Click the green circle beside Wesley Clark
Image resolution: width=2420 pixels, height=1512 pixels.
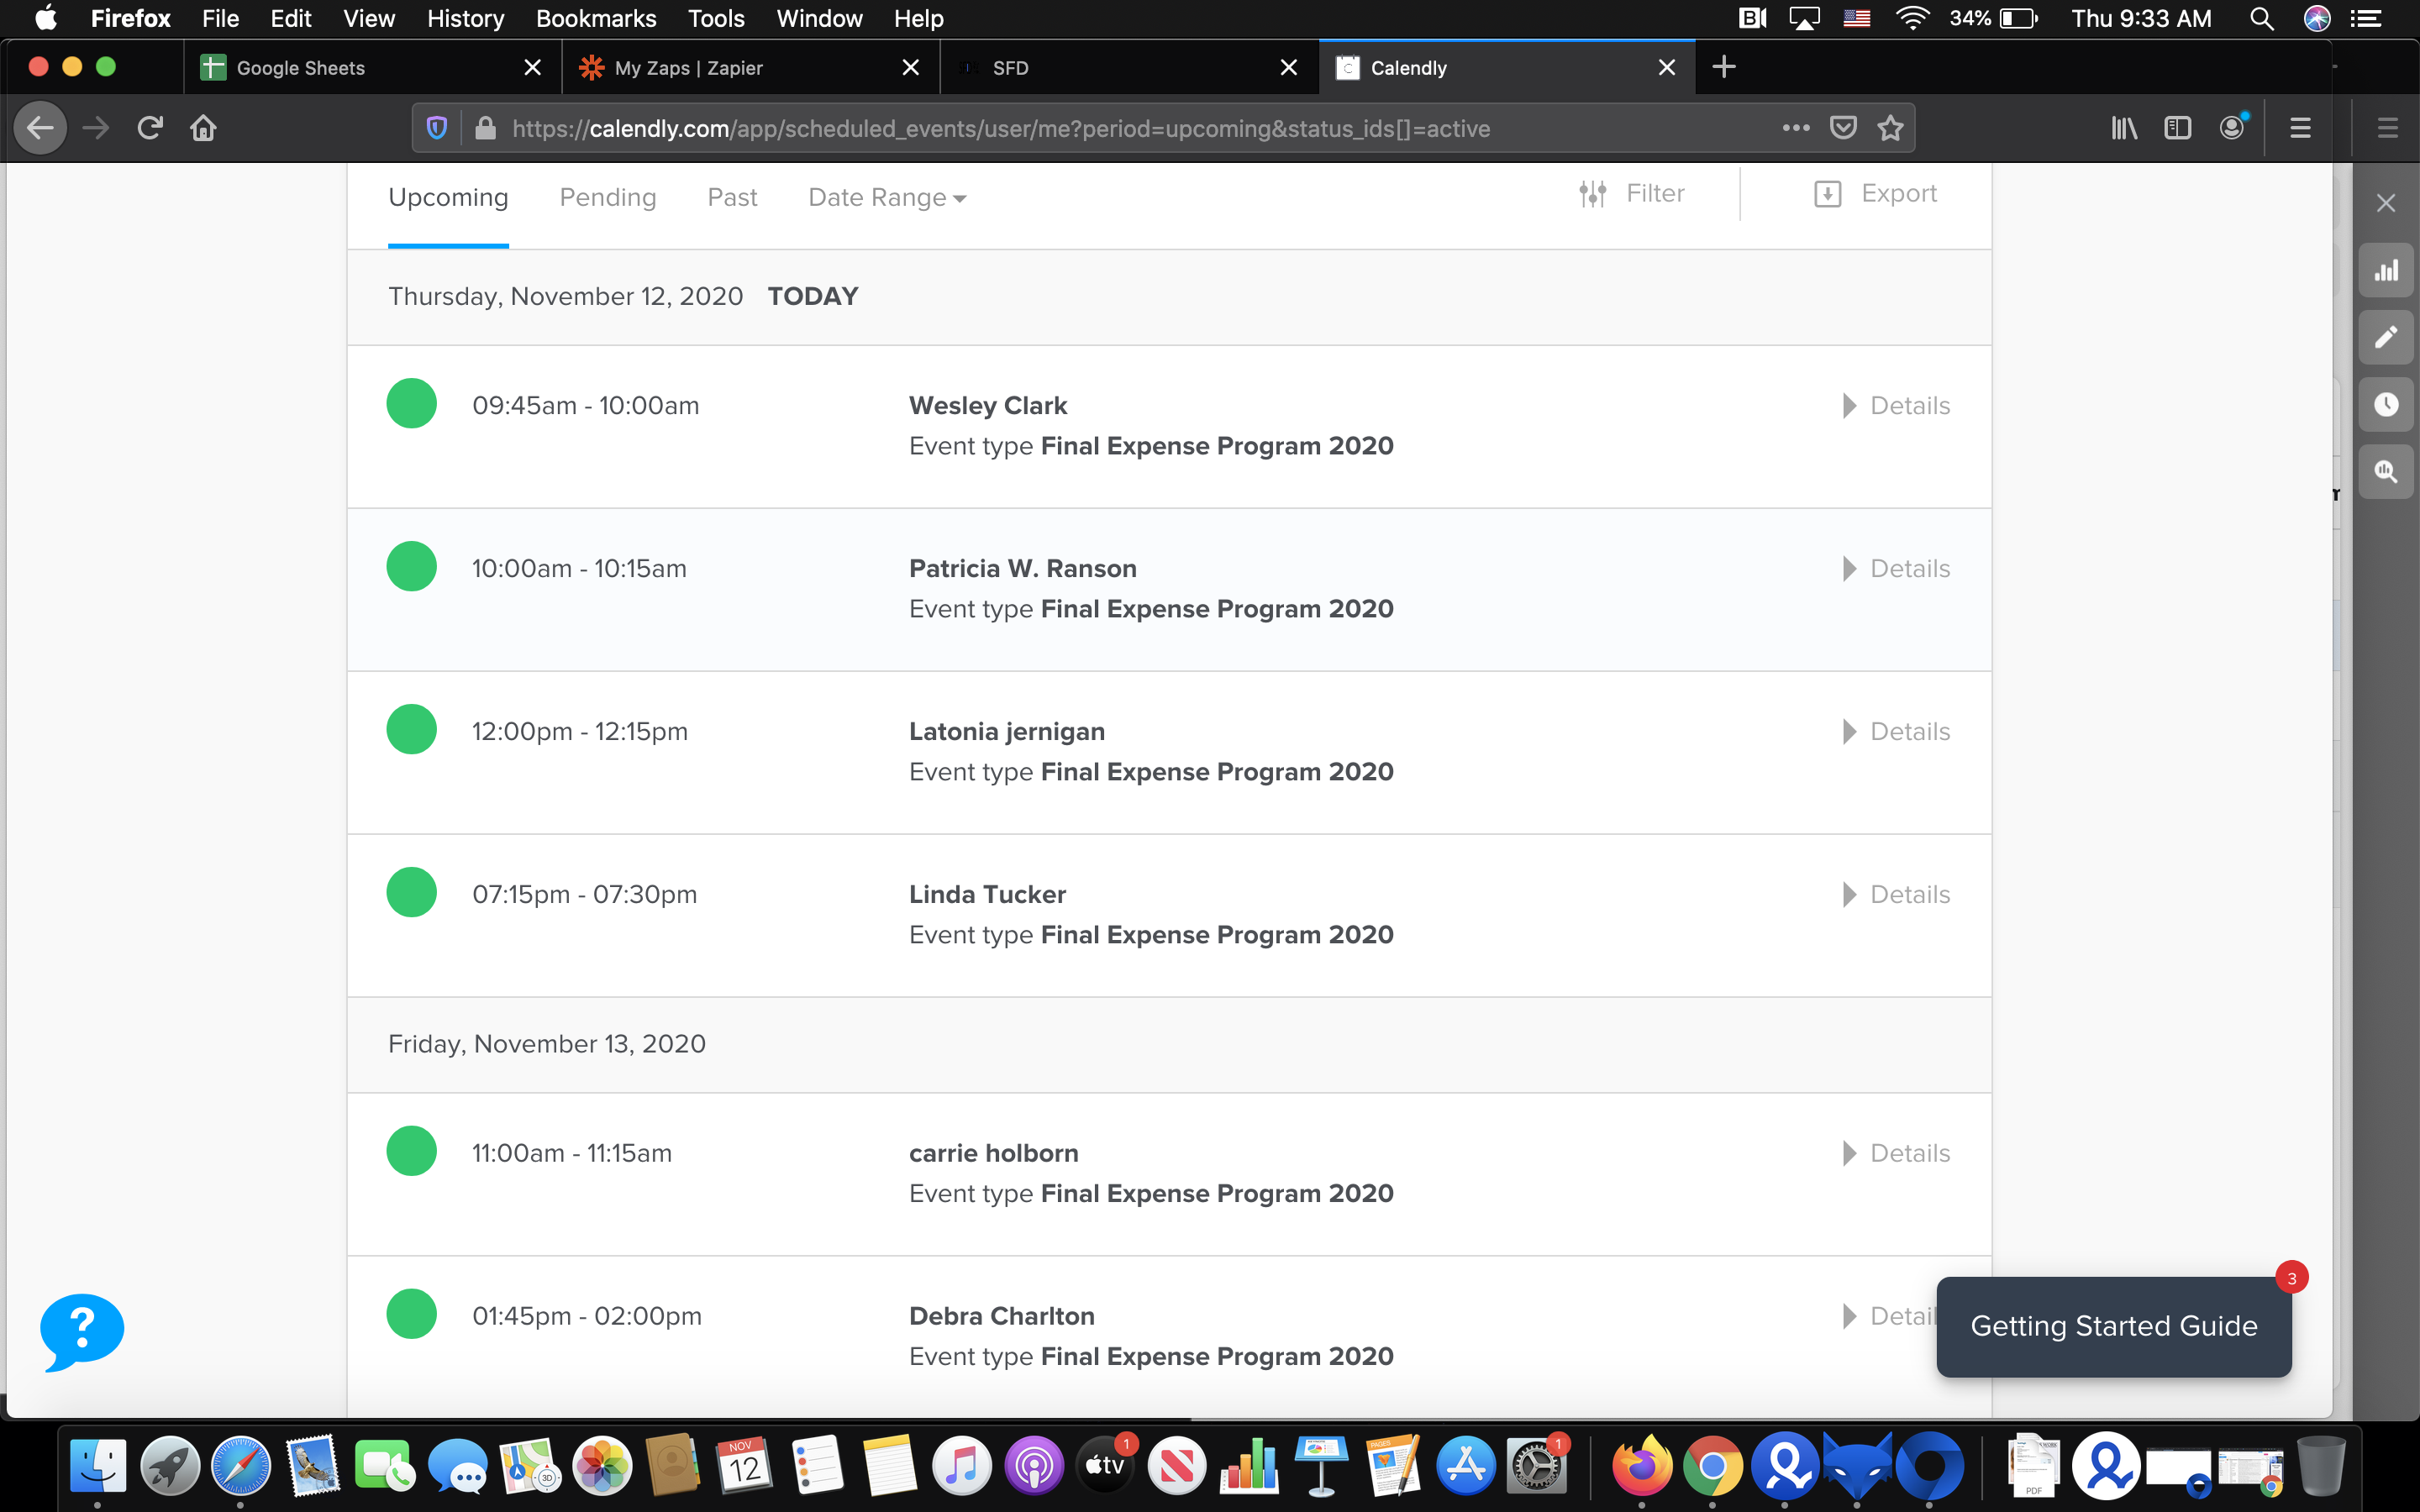(411, 404)
